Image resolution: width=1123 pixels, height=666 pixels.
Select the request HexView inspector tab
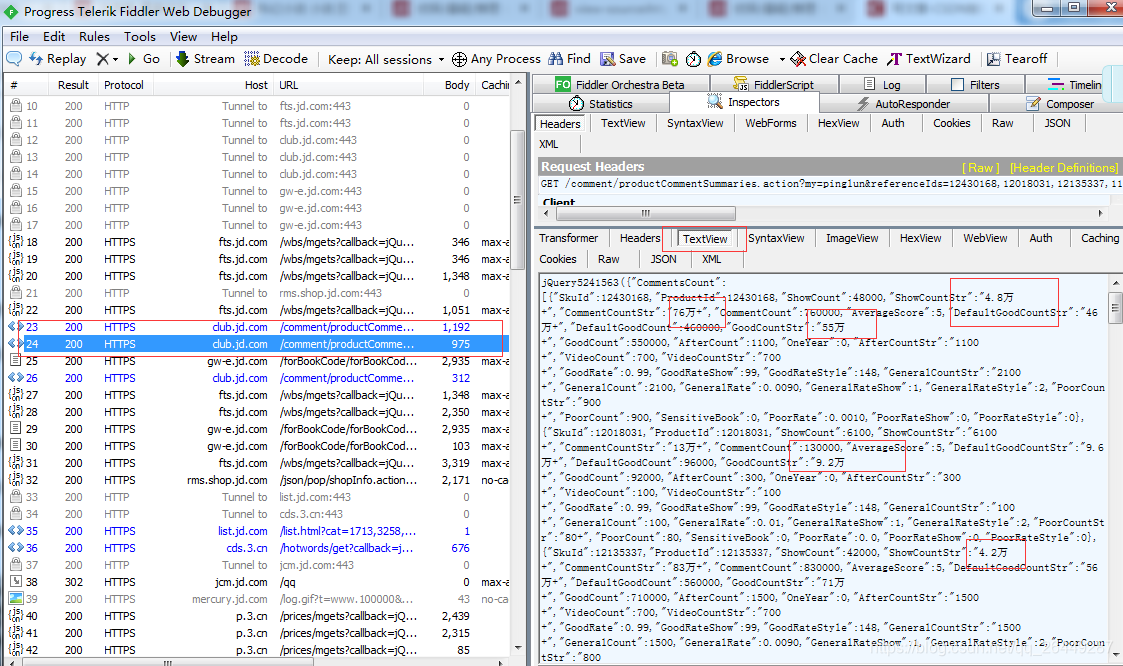[839, 123]
